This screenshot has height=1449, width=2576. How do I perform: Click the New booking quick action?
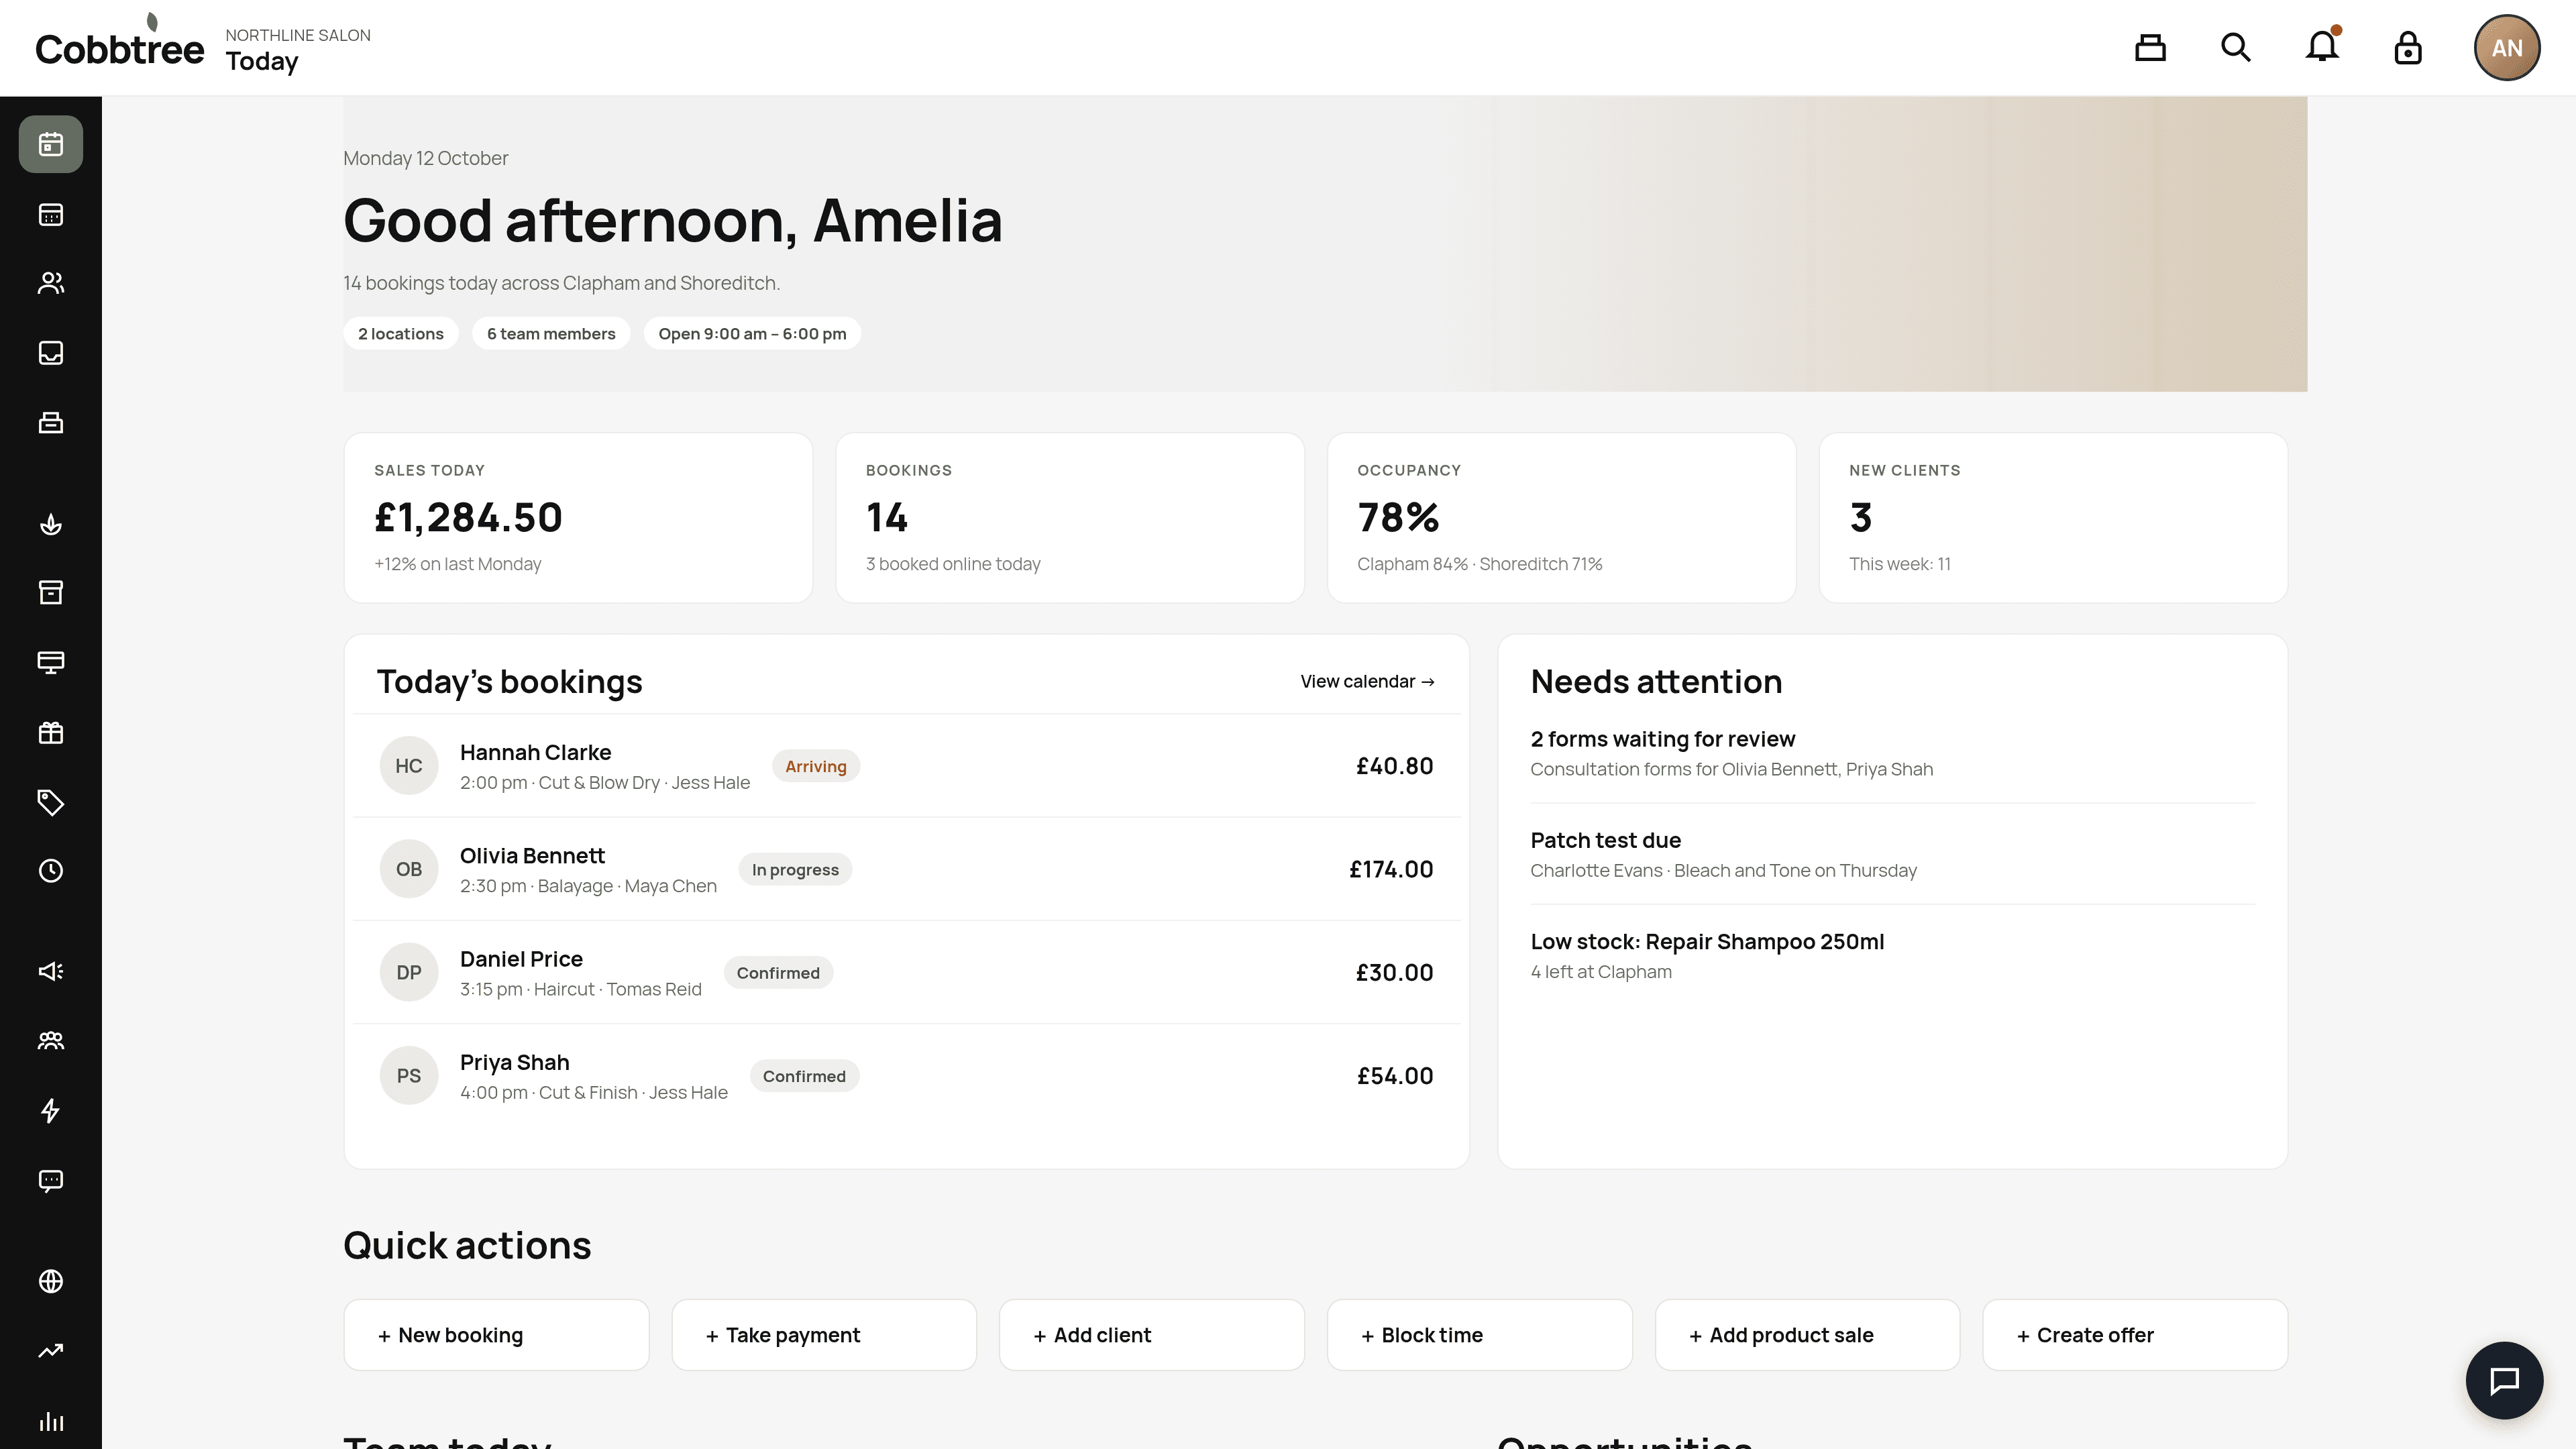[x=496, y=1335]
